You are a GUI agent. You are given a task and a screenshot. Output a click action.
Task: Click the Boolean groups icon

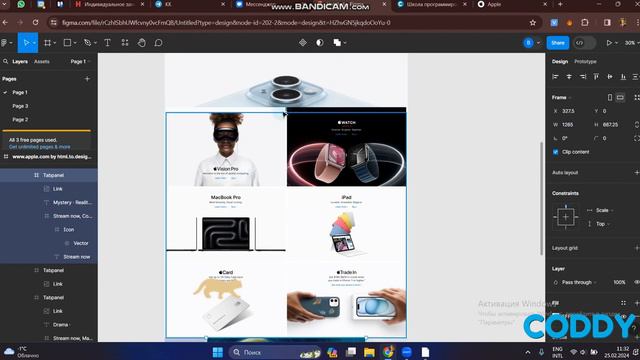(337, 42)
